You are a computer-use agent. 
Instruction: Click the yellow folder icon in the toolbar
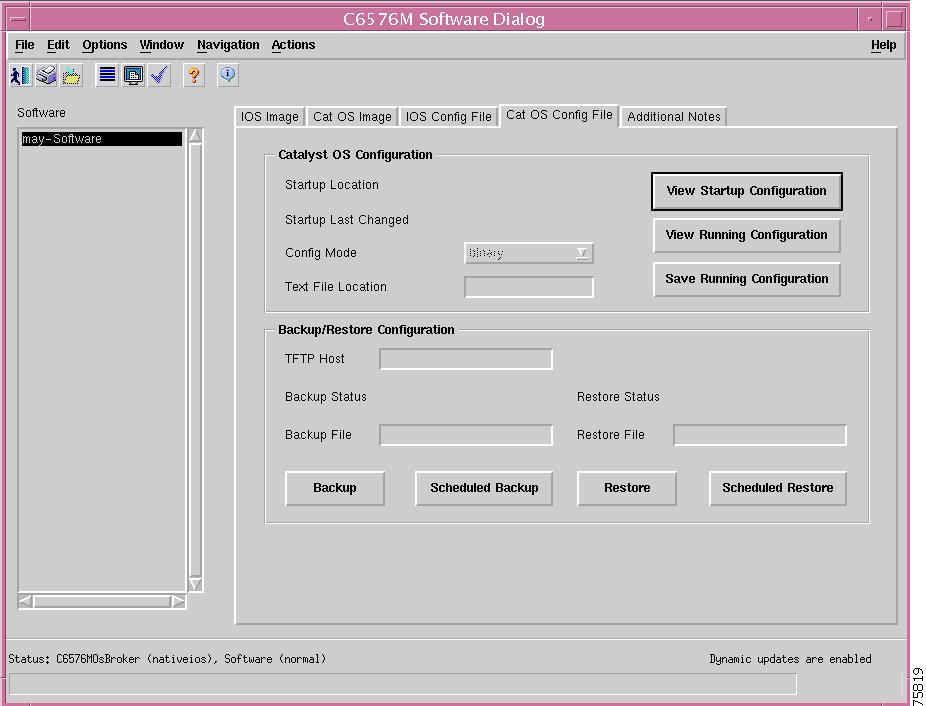tap(71, 76)
